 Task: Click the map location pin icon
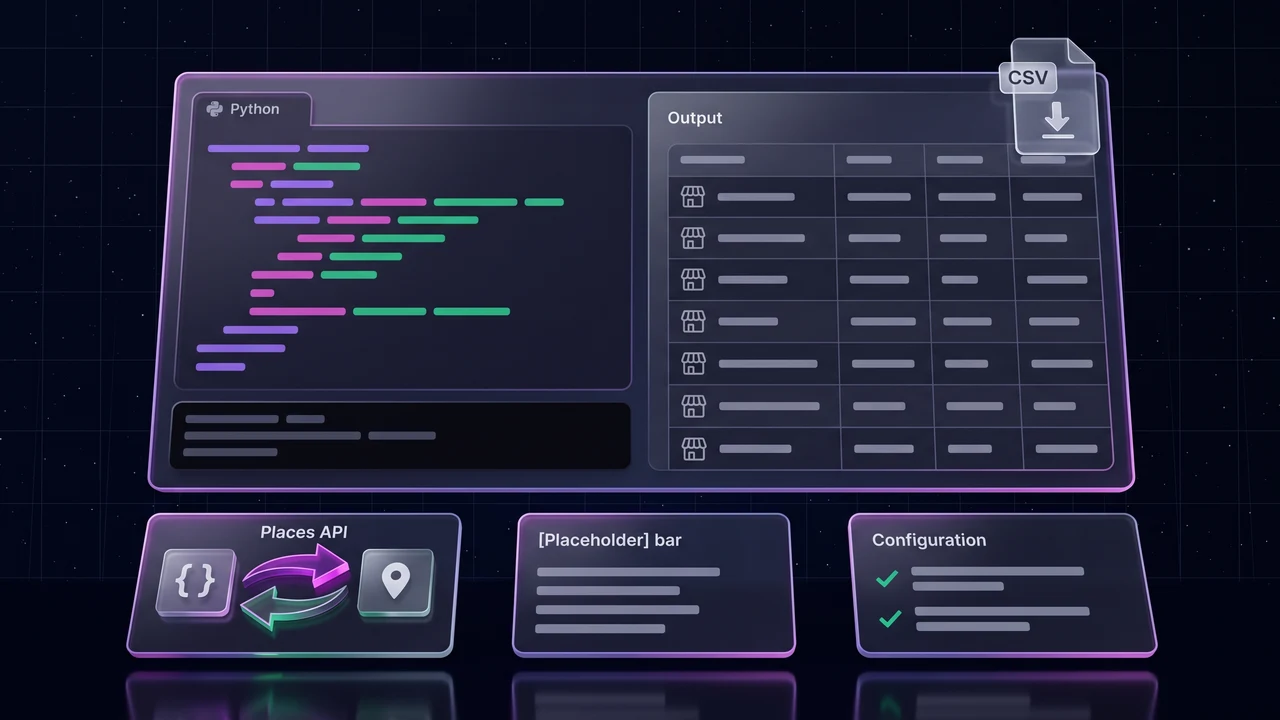point(396,582)
